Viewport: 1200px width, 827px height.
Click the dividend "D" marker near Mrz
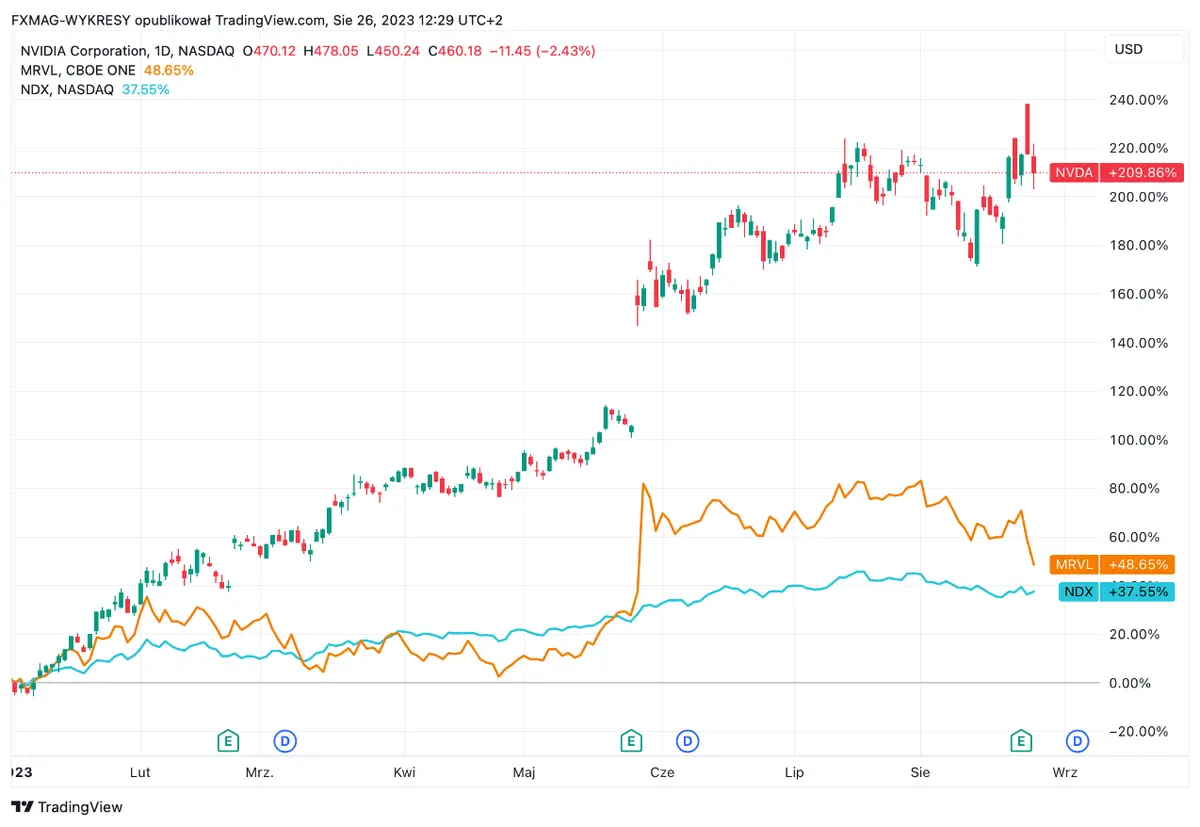285,741
